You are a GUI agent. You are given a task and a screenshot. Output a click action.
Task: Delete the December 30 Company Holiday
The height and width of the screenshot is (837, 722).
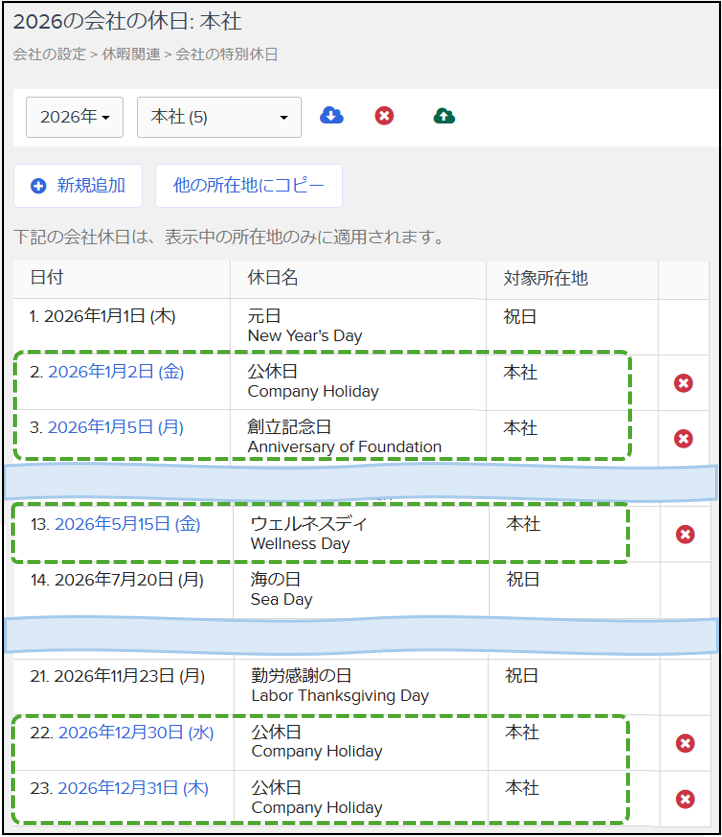click(685, 743)
